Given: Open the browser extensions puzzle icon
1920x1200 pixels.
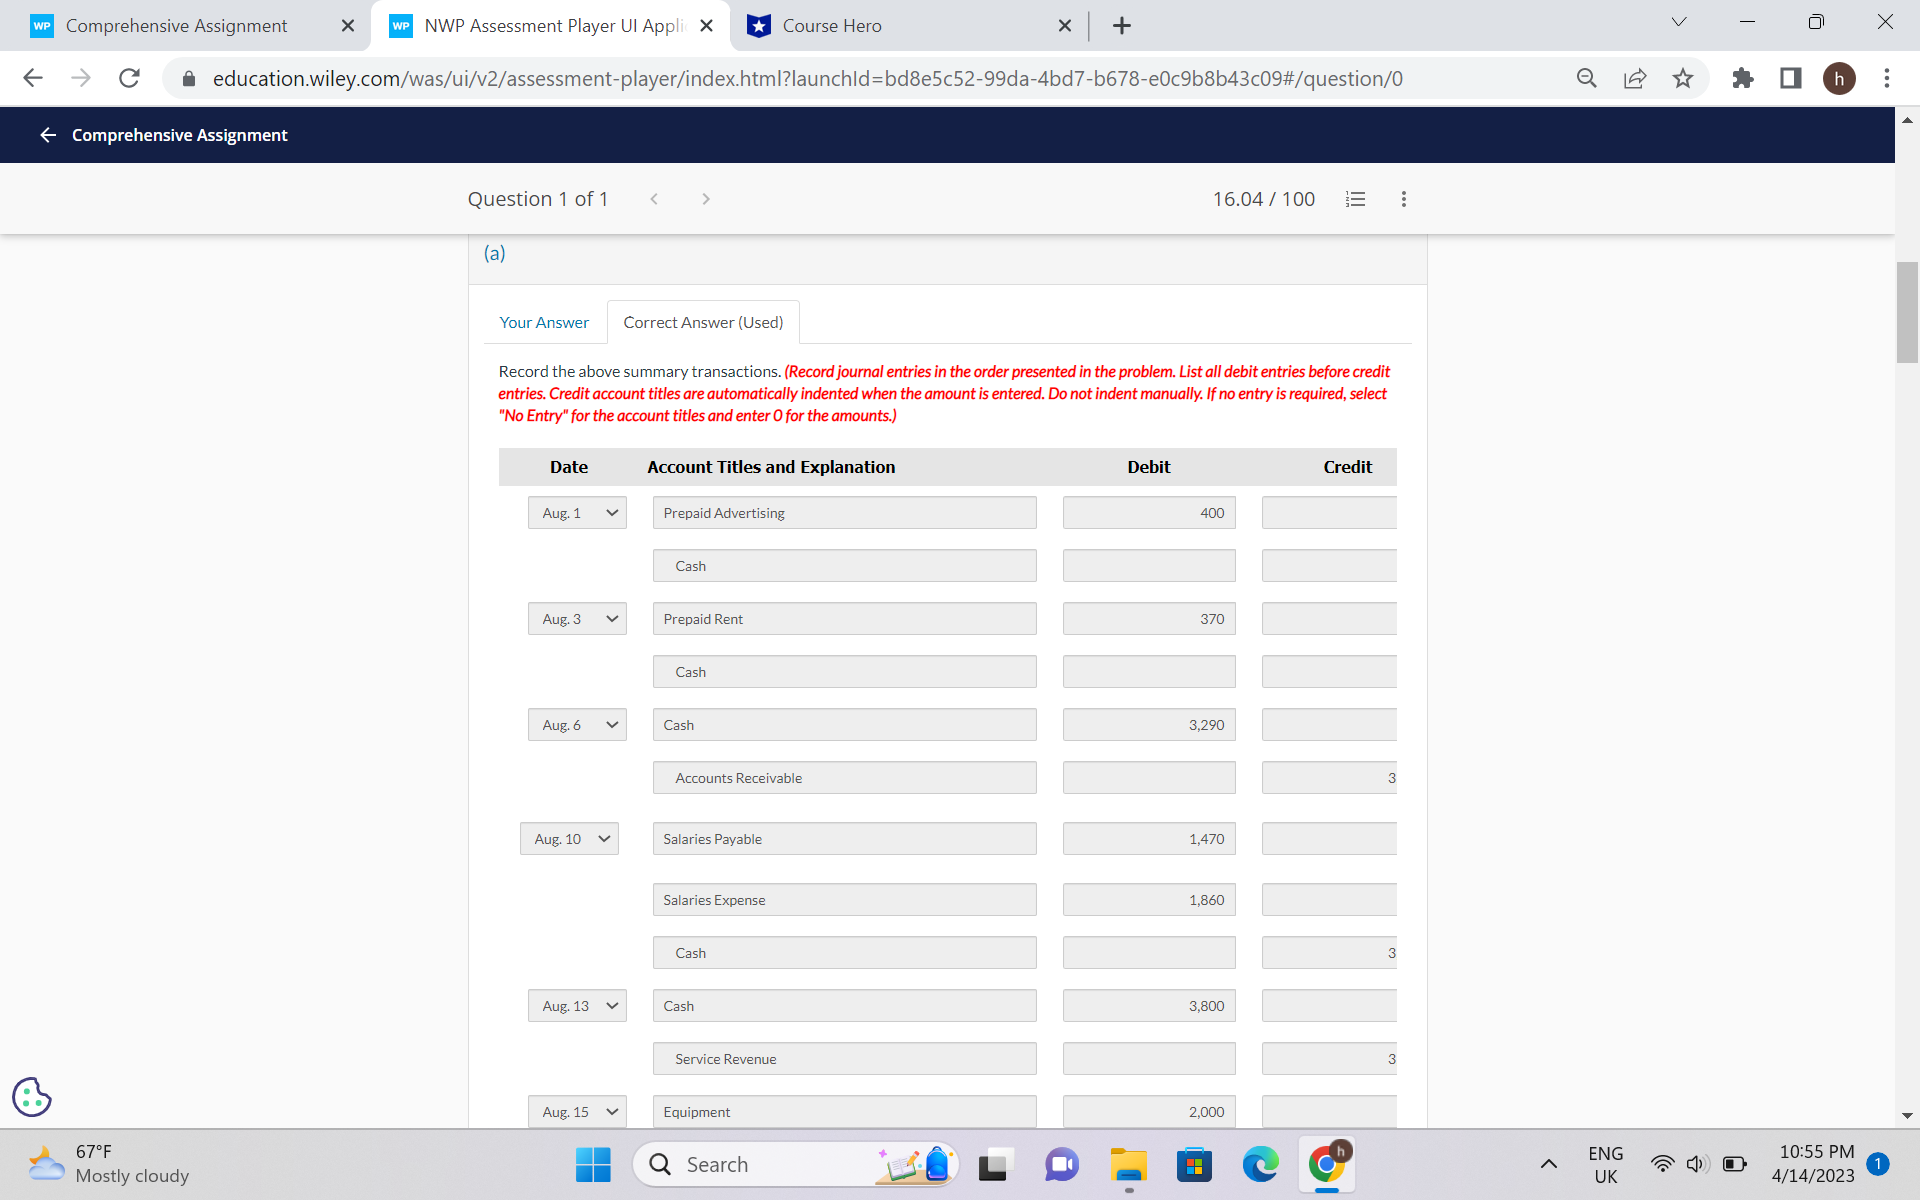Looking at the screenshot, I should [x=1742, y=78].
